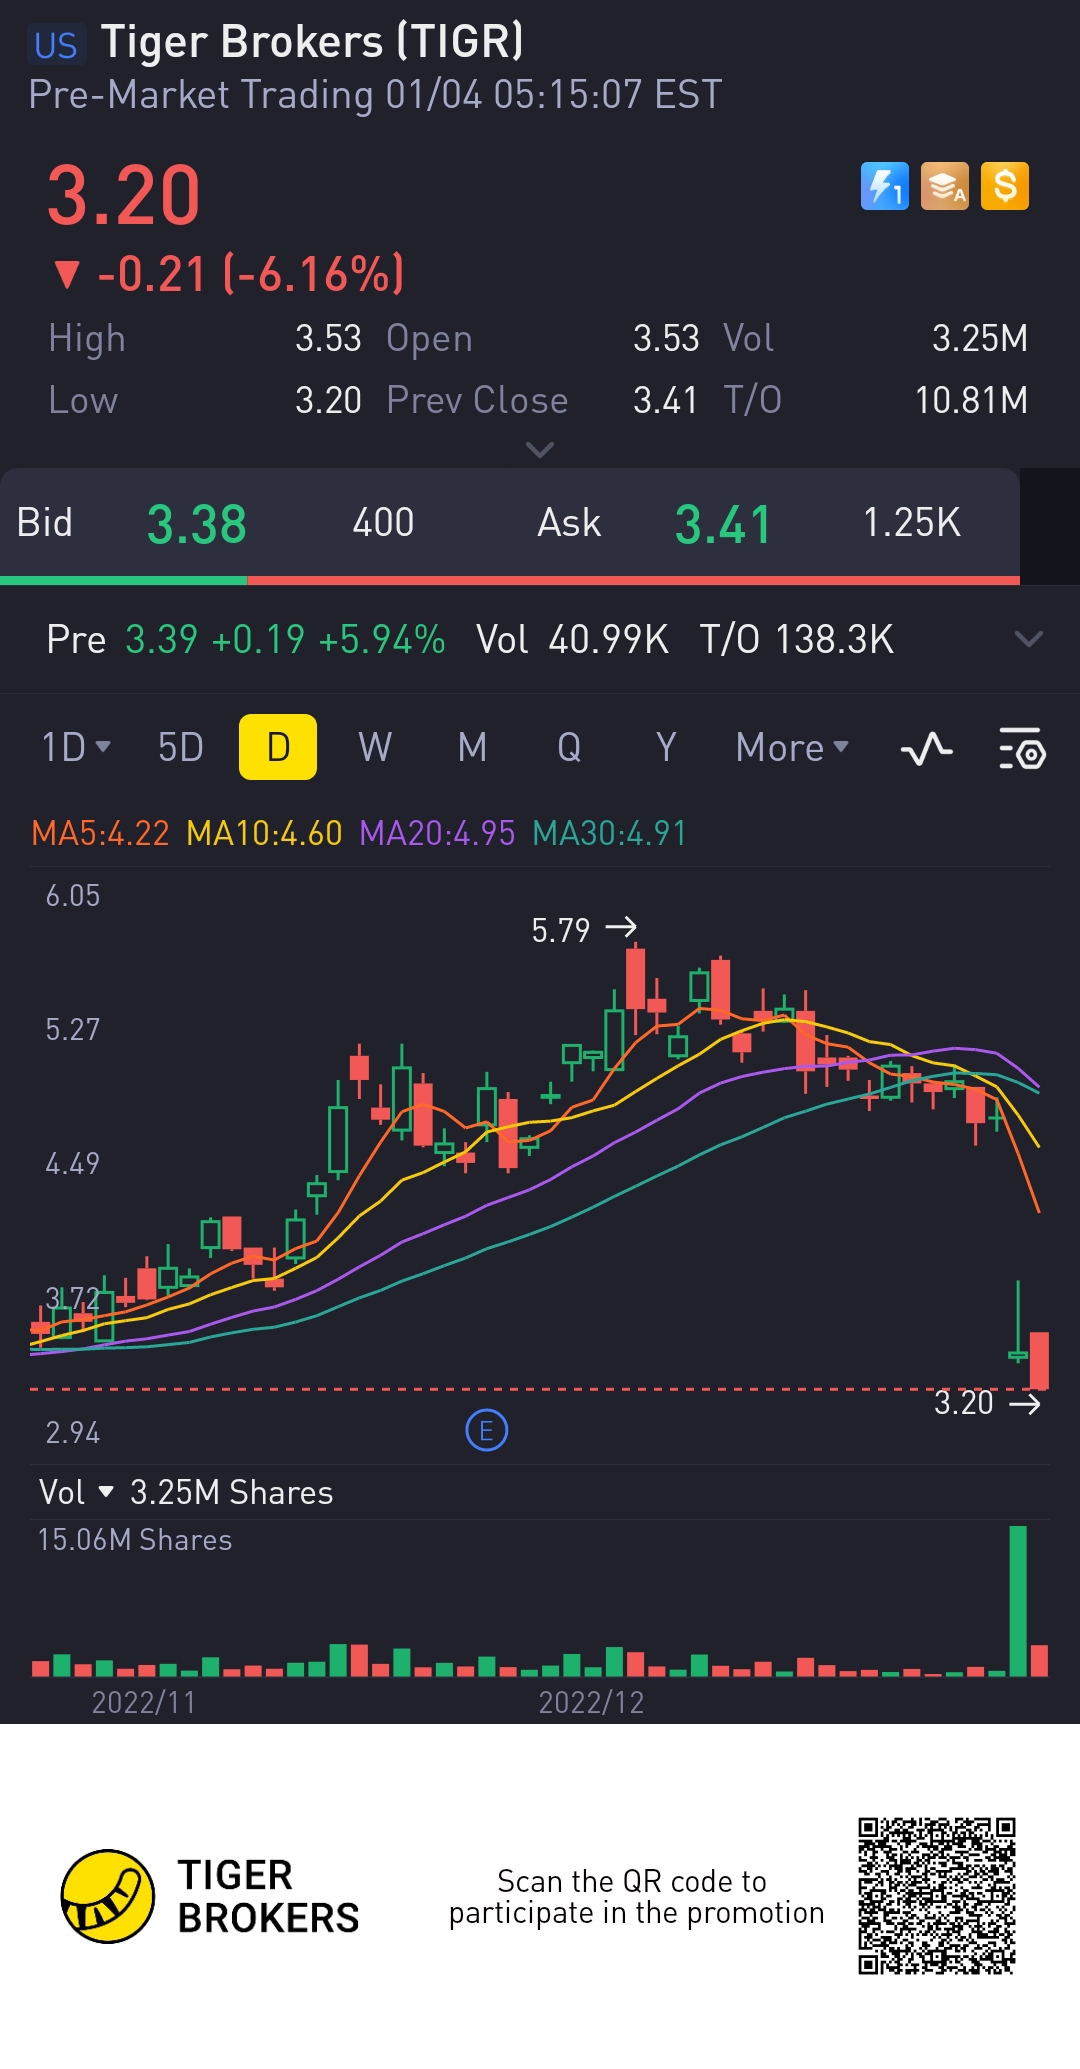
Task: Tap the Prev Close 3.41 value
Action: [x=665, y=400]
